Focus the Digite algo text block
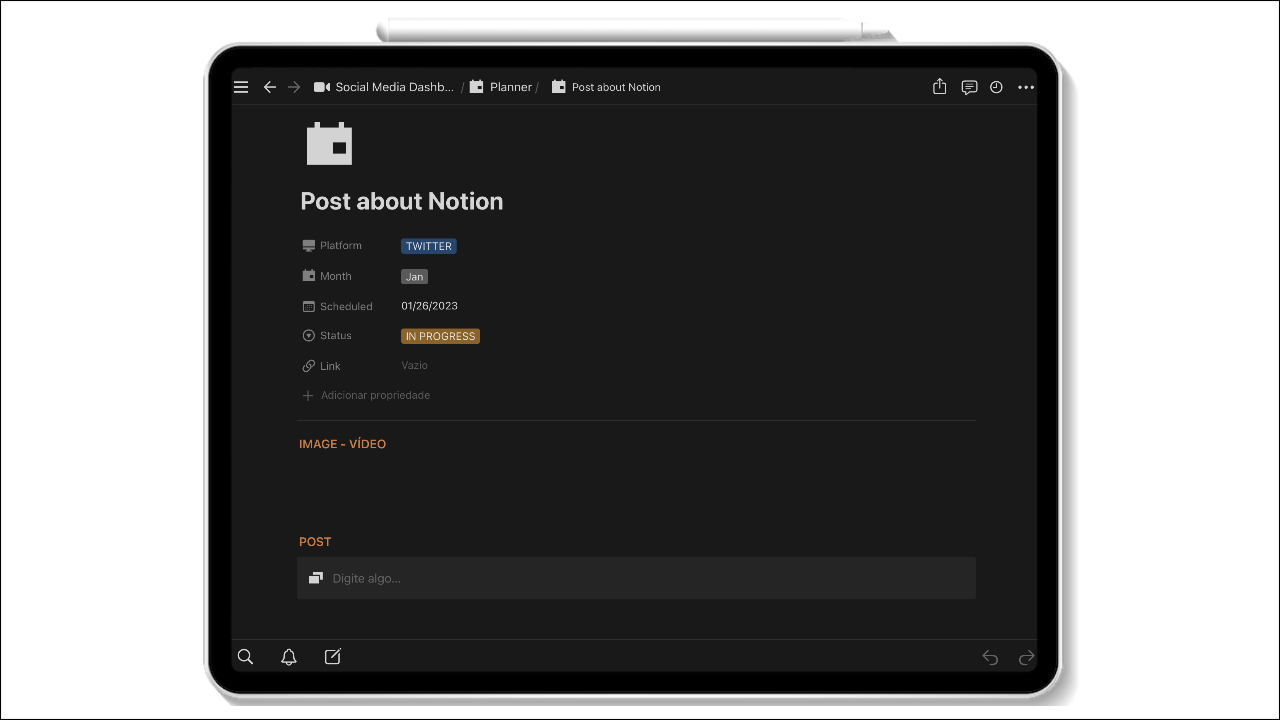 [636, 578]
